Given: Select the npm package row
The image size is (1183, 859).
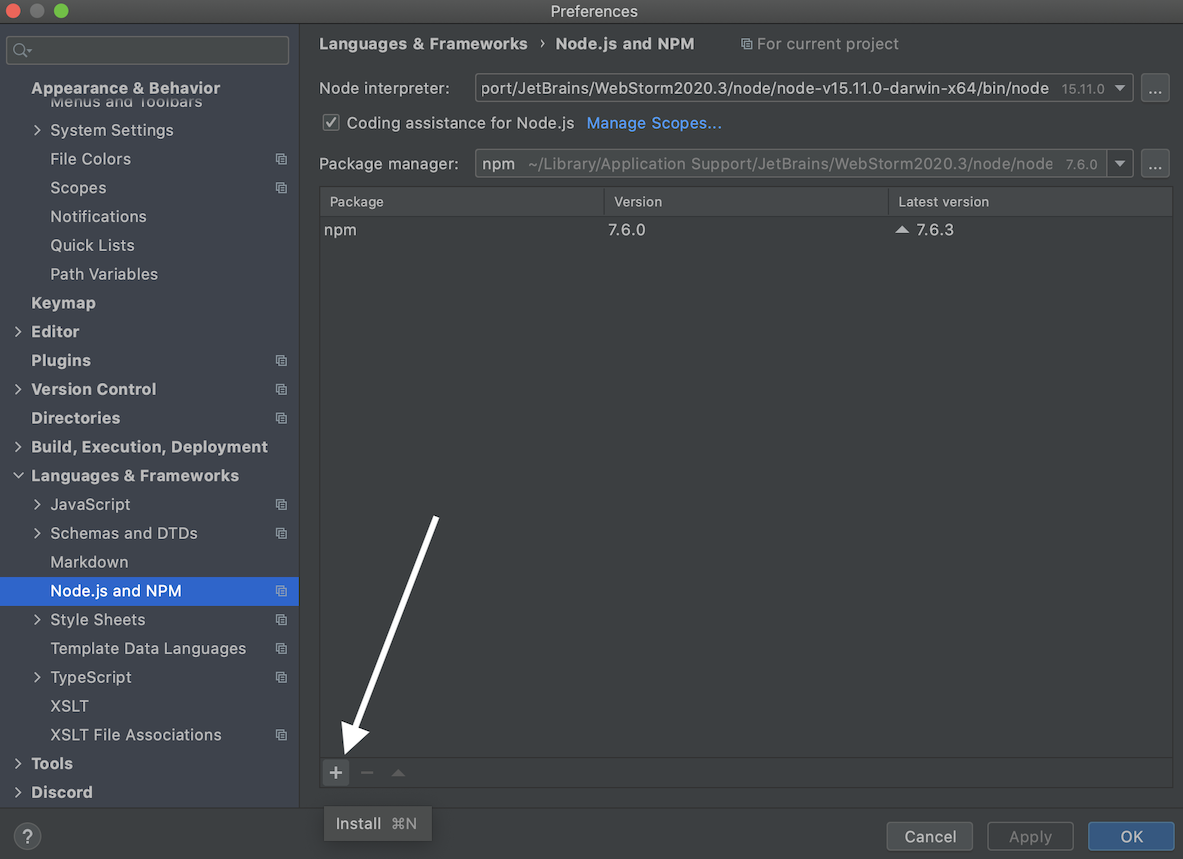Looking at the screenshot, I should (745, 230).
